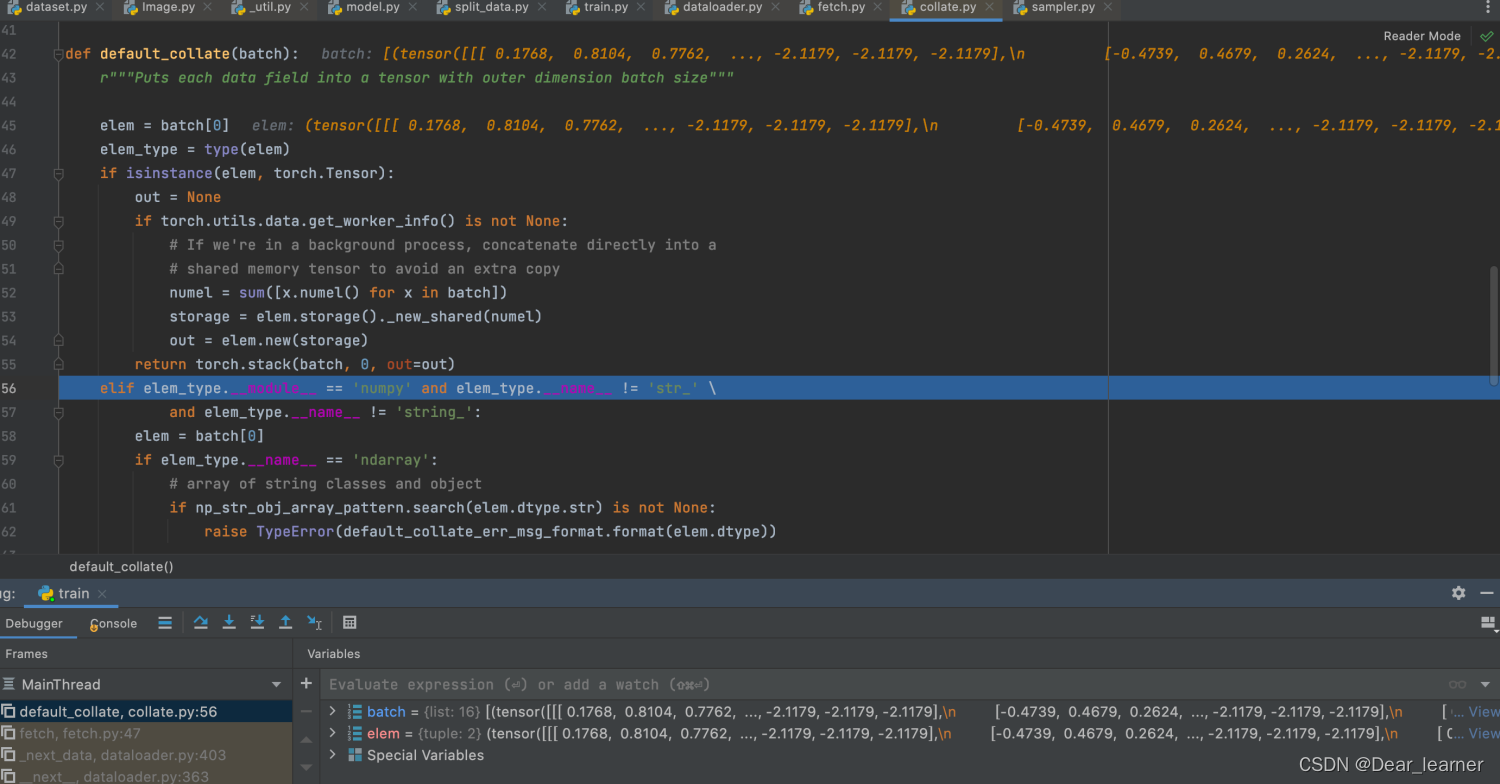Click the Step Over debug icon

coord(200,622)
